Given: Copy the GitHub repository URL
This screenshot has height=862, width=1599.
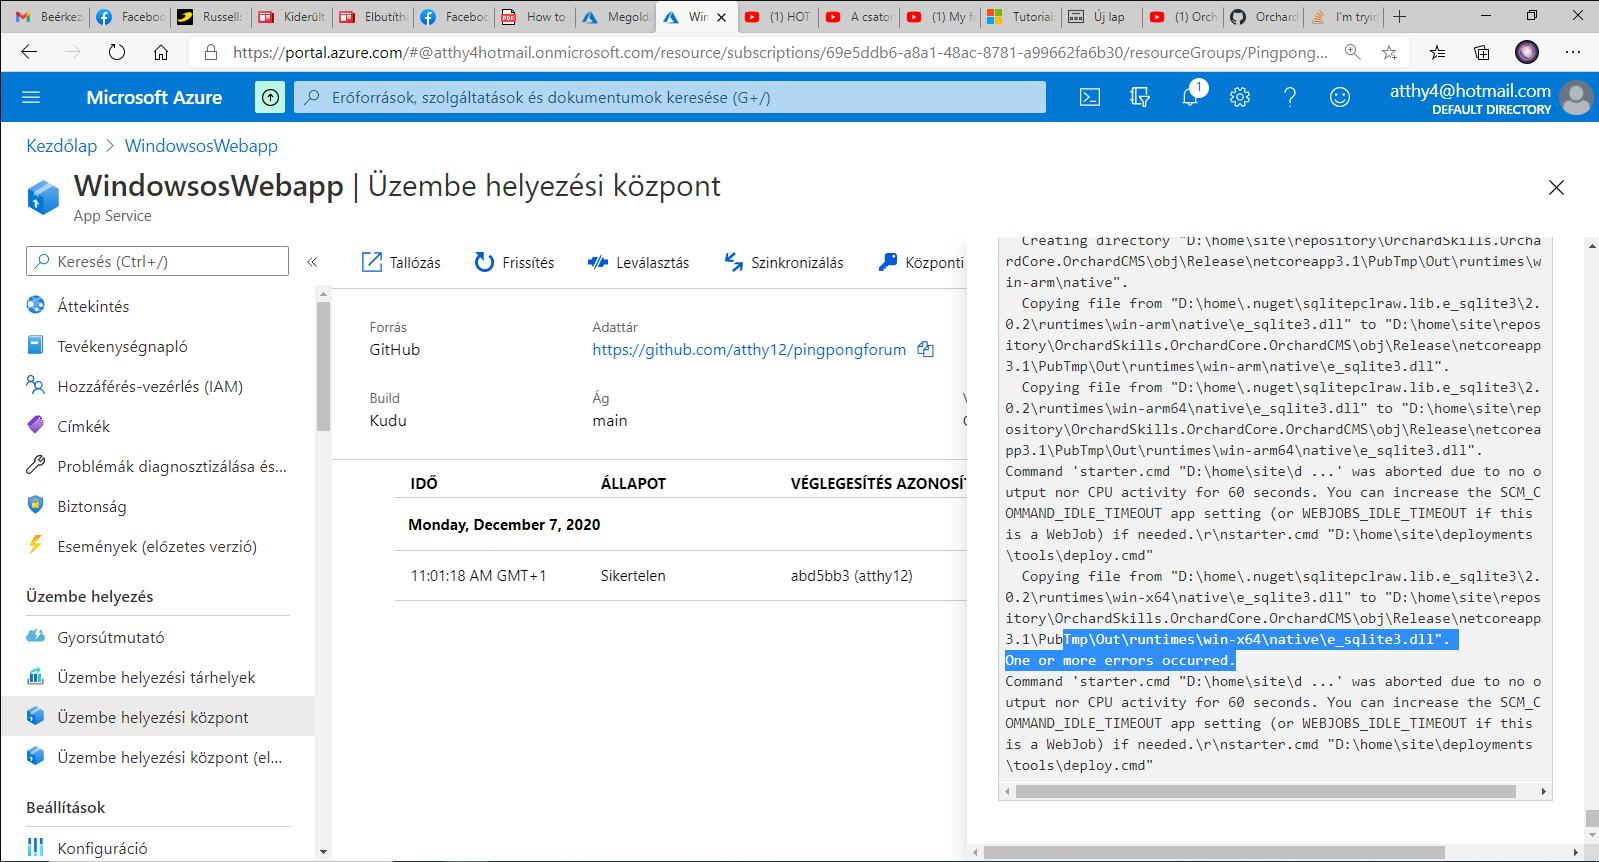Looking at the screenshot, I should [x=926, y=349].
